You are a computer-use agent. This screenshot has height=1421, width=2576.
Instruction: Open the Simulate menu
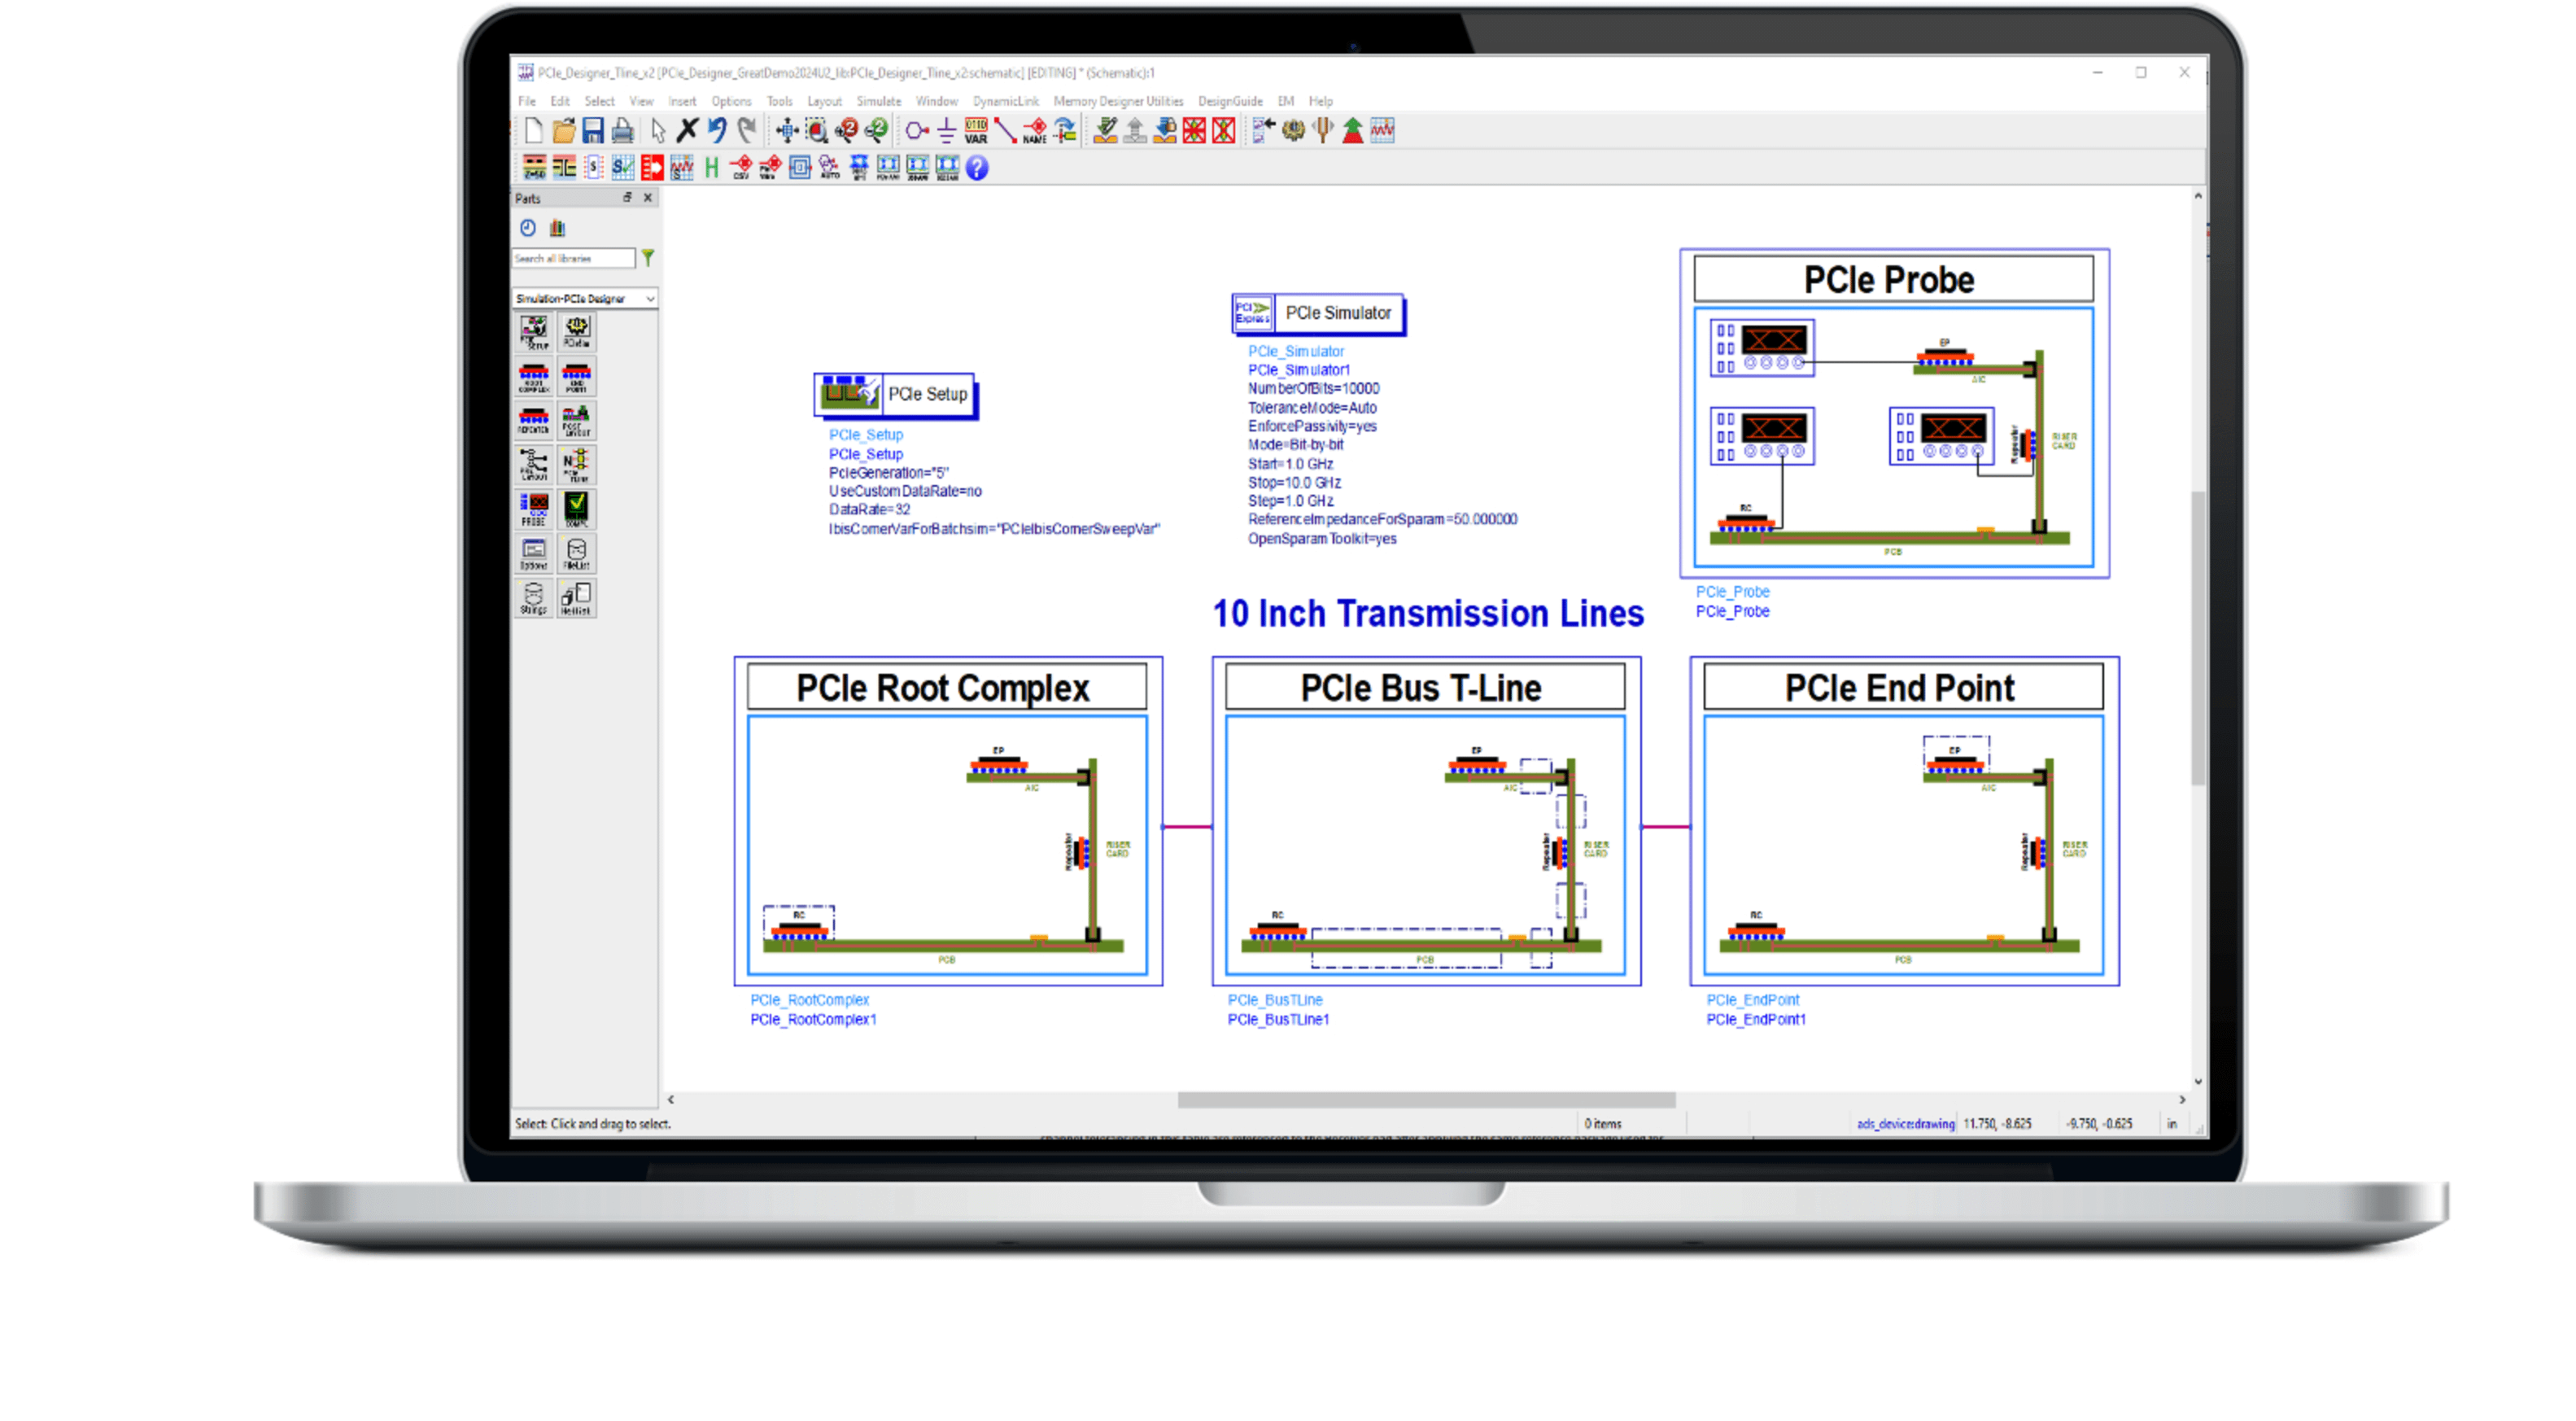click(878, 101)
